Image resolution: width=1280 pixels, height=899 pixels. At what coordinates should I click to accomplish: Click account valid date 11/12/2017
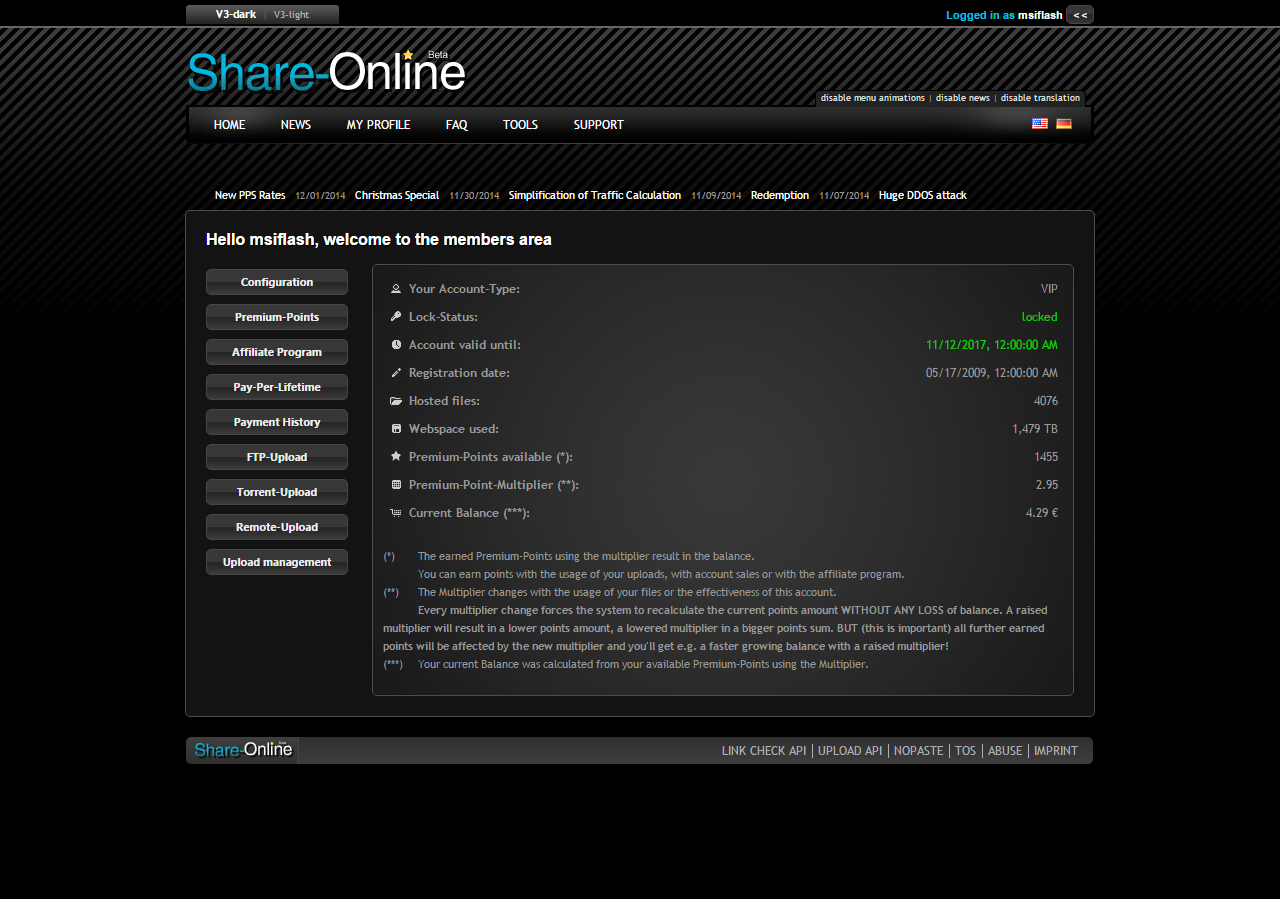coord(992,345)
